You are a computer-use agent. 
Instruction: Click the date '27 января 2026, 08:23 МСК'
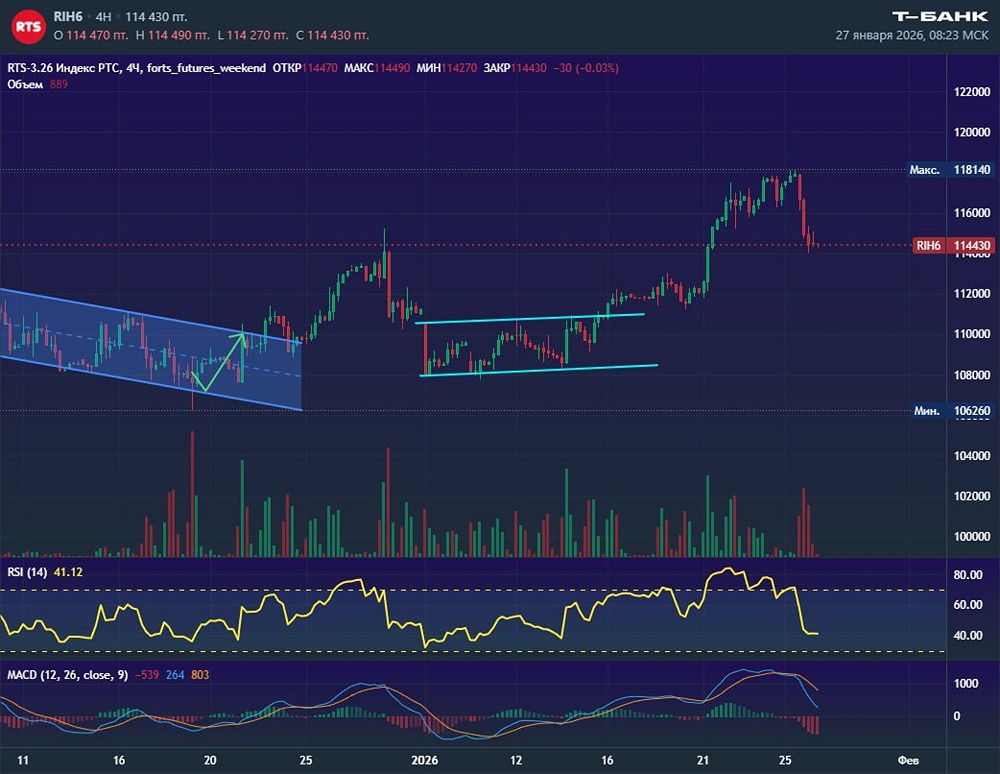912,35
